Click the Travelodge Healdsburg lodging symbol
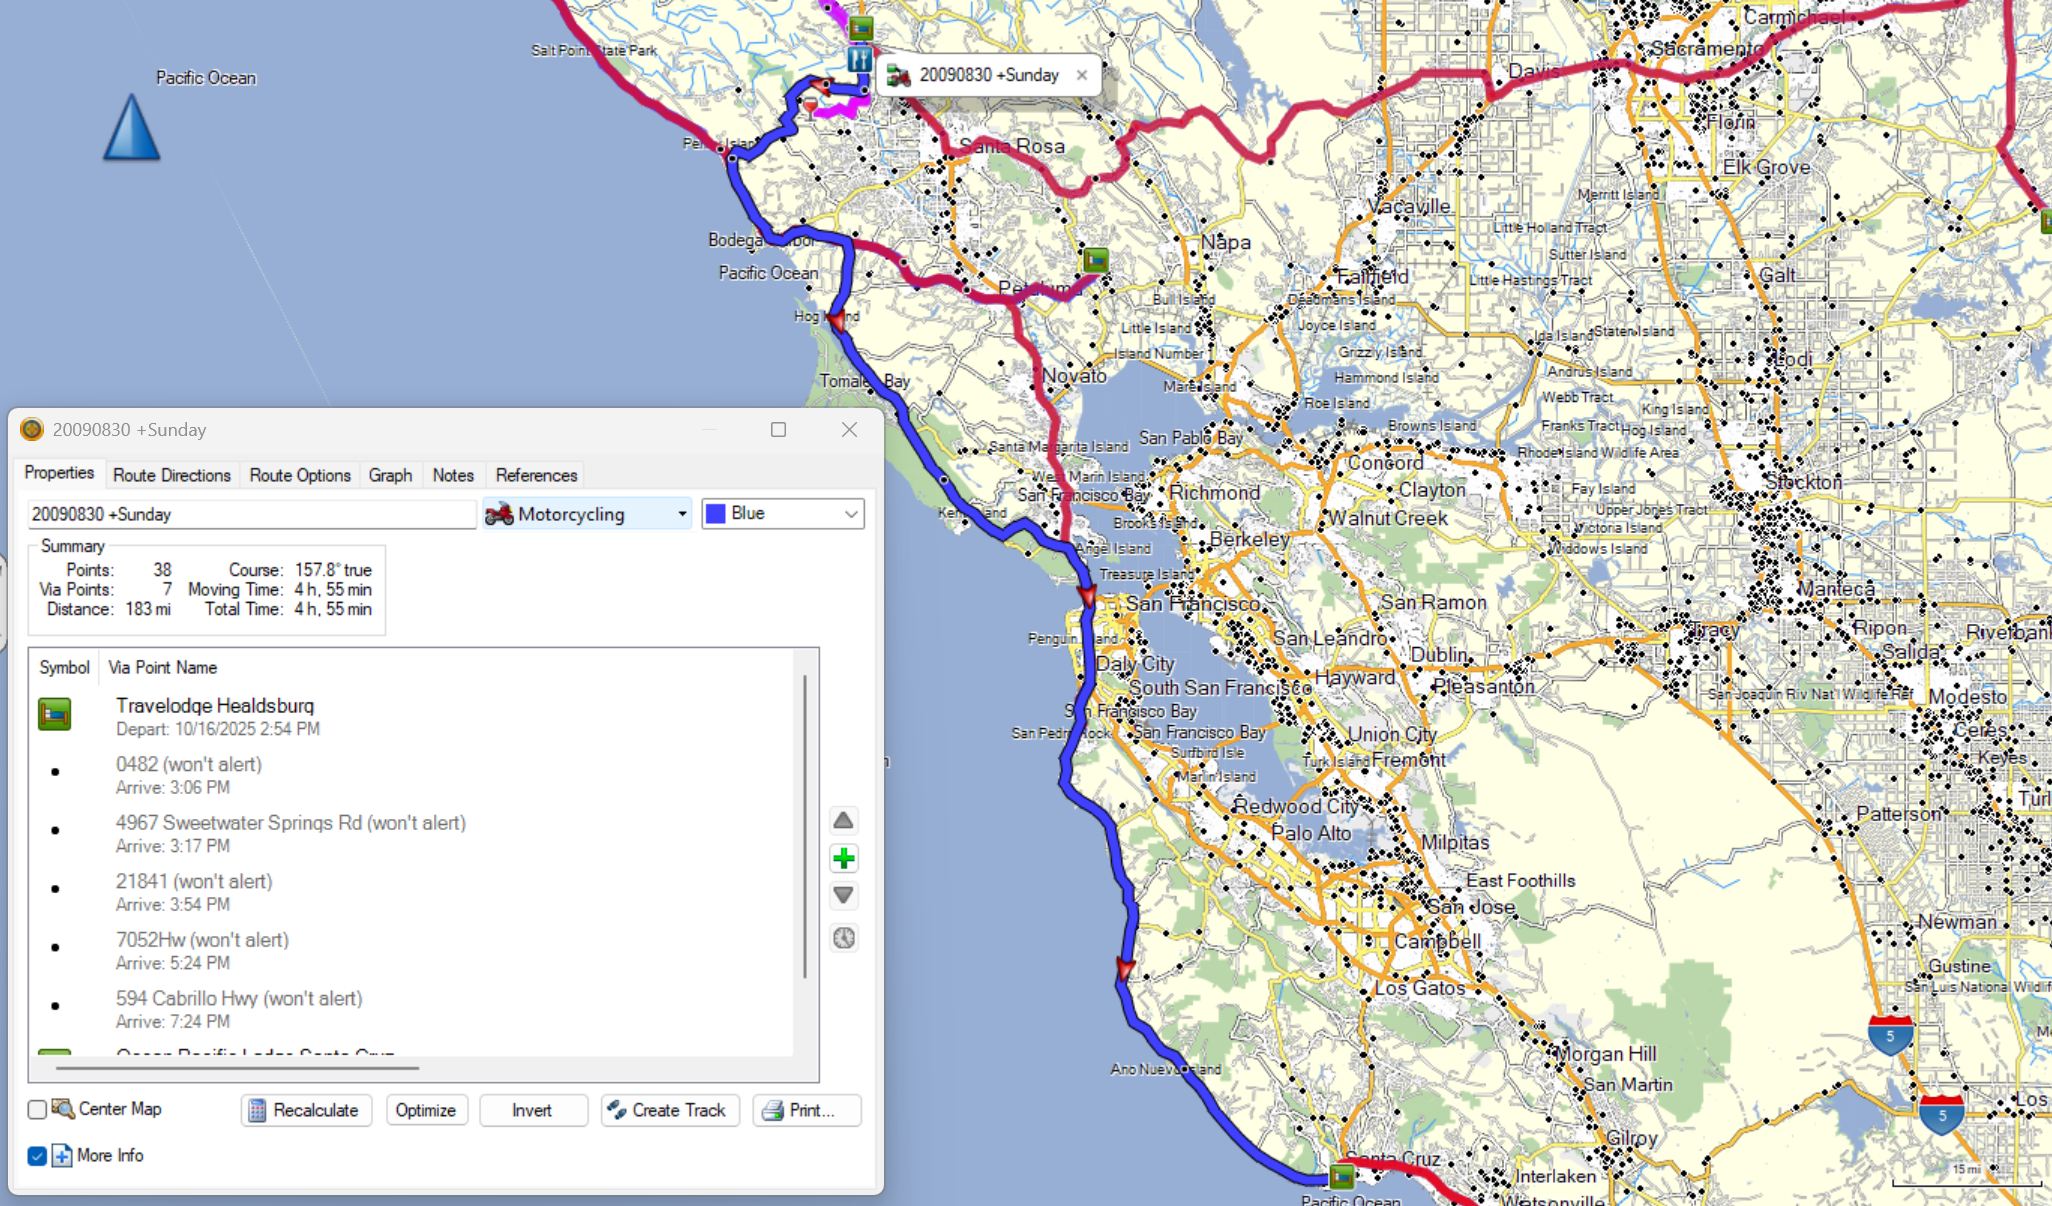This screenshot has width=2052, height=1206. tap(54, 715)
